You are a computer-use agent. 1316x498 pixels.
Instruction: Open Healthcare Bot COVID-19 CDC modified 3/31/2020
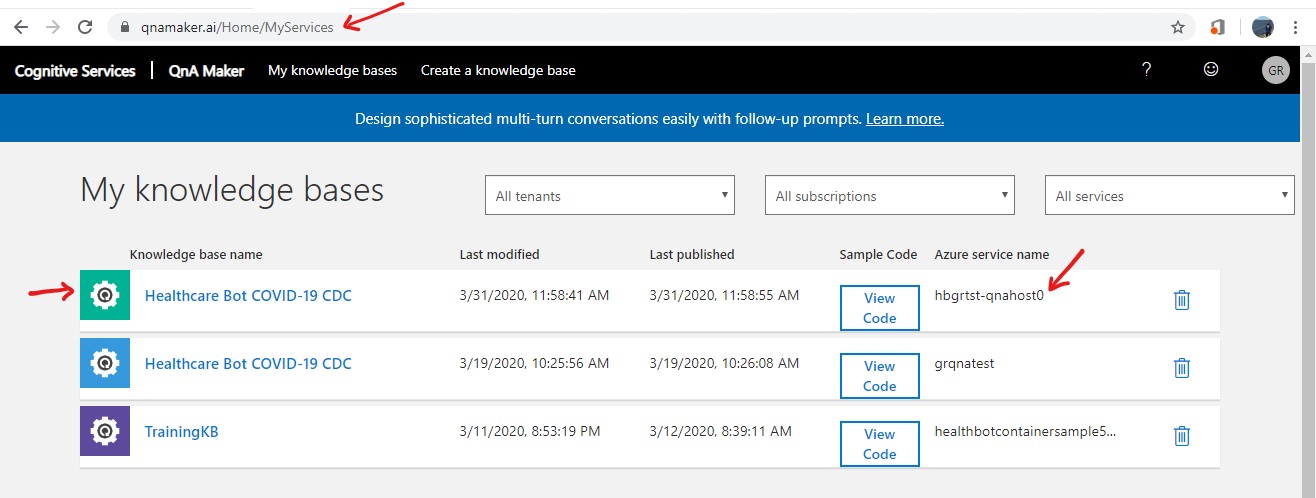(x=248, y=295)
